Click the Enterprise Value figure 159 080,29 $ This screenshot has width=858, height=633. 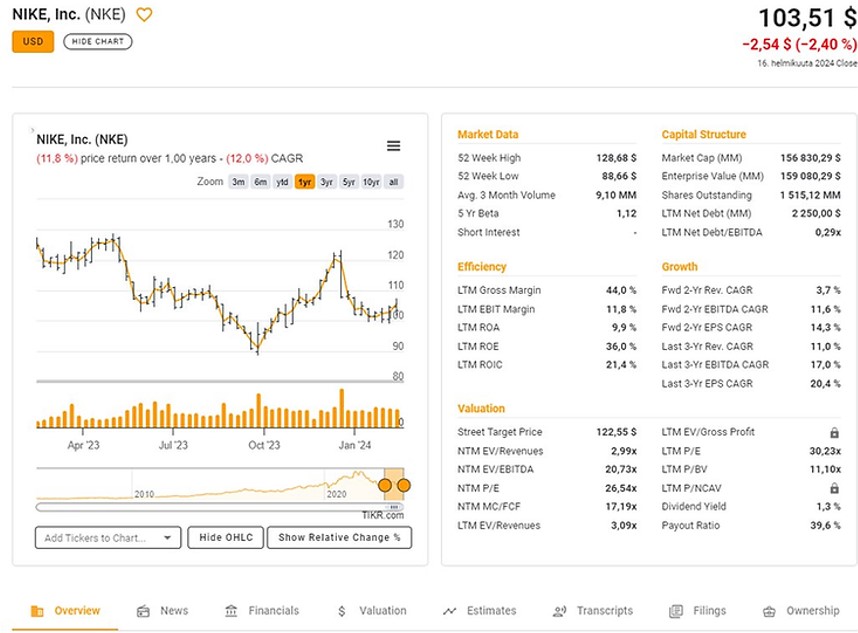point(810,176)
